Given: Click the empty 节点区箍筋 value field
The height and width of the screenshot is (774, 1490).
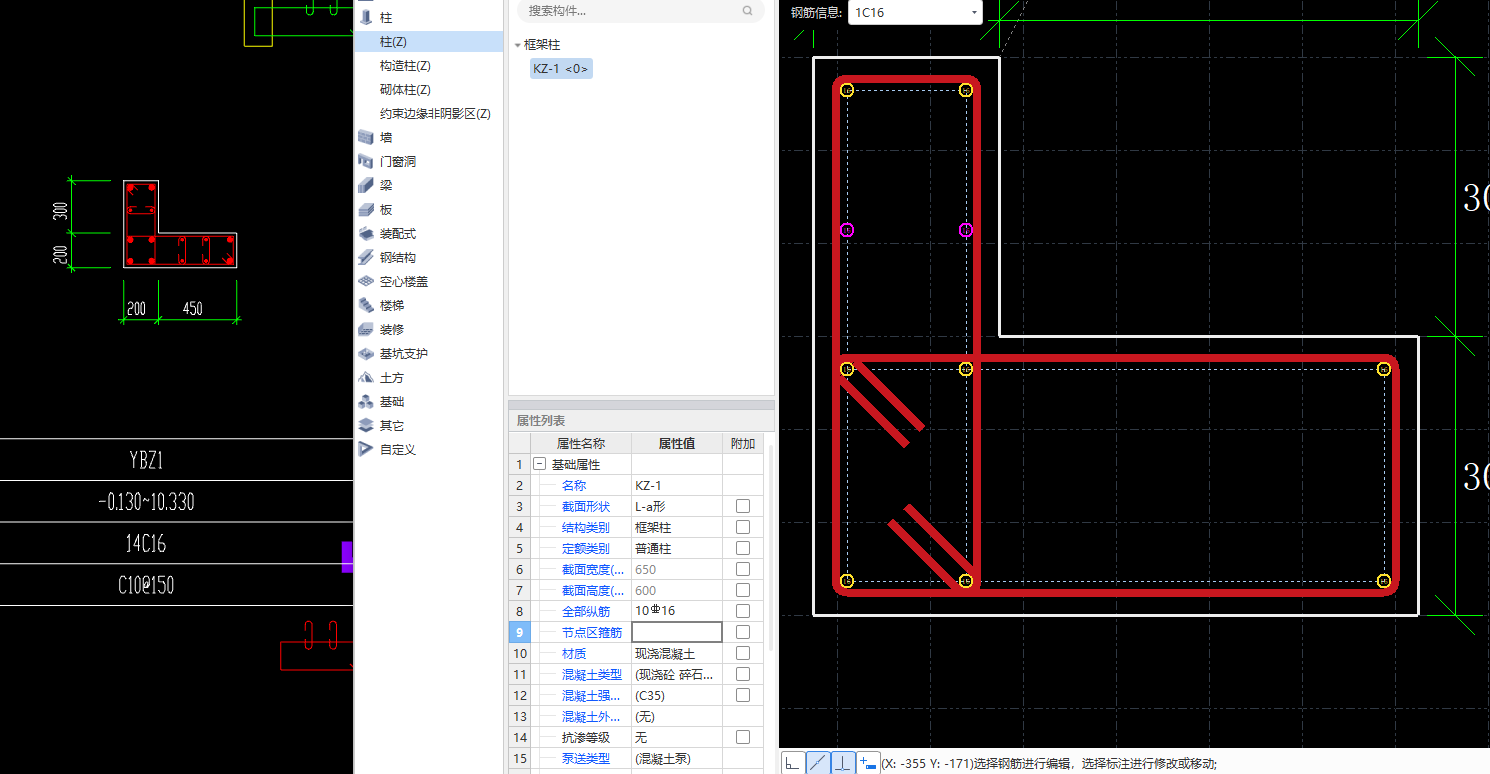Looking at the screenshot, I should (x=677, y=632).
